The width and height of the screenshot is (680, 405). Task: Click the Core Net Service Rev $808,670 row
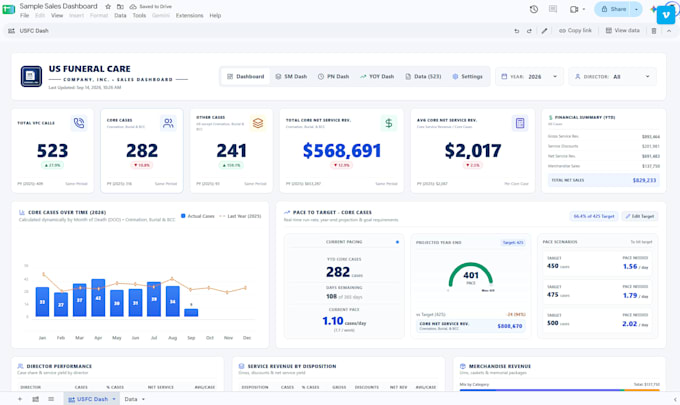coord(471,326)
